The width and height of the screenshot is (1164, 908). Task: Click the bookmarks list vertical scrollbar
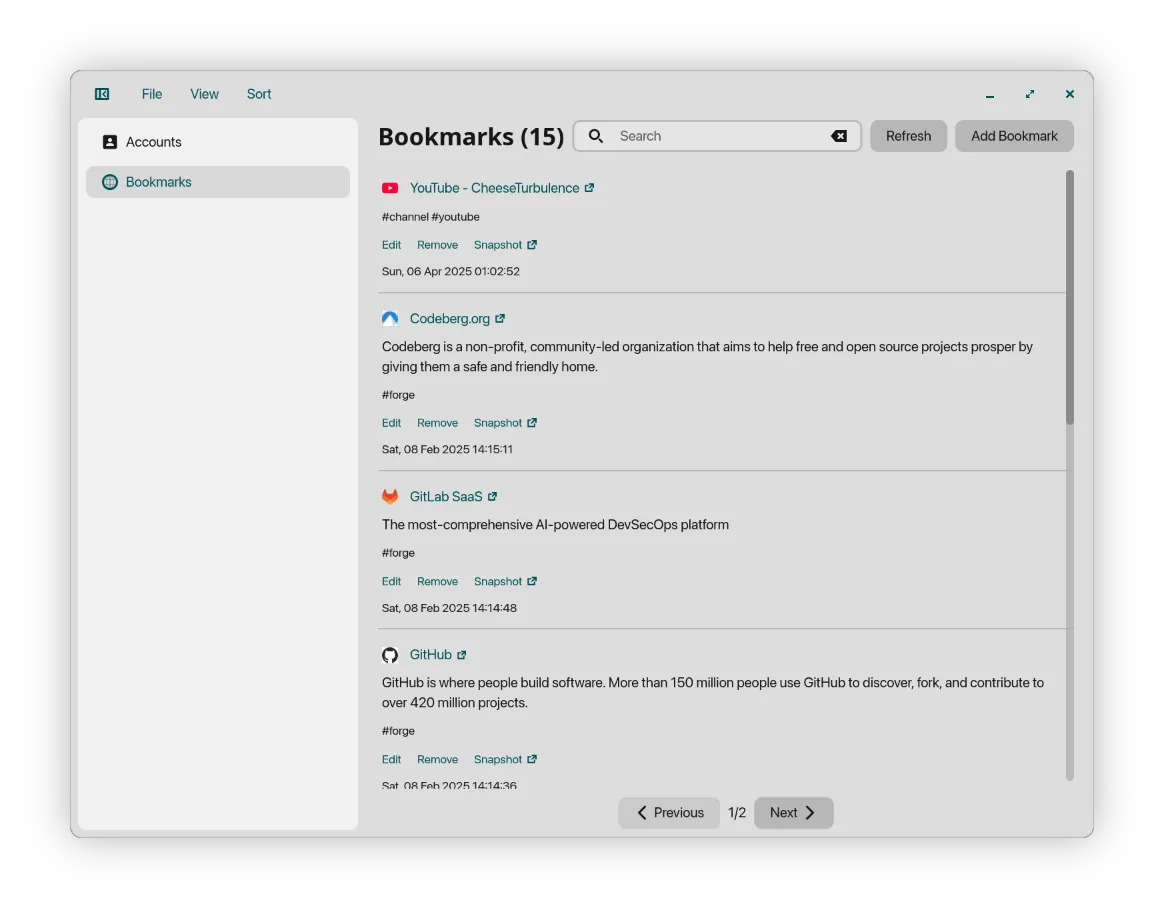click(1070, 297)
